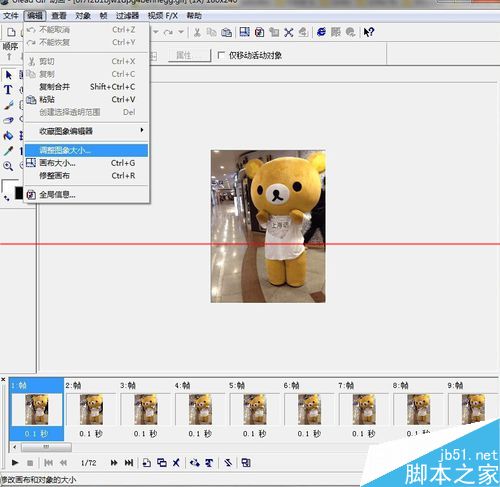The image size is (500, 487).
Task: Click the context help arrow icon
Action: coord(369,32)
